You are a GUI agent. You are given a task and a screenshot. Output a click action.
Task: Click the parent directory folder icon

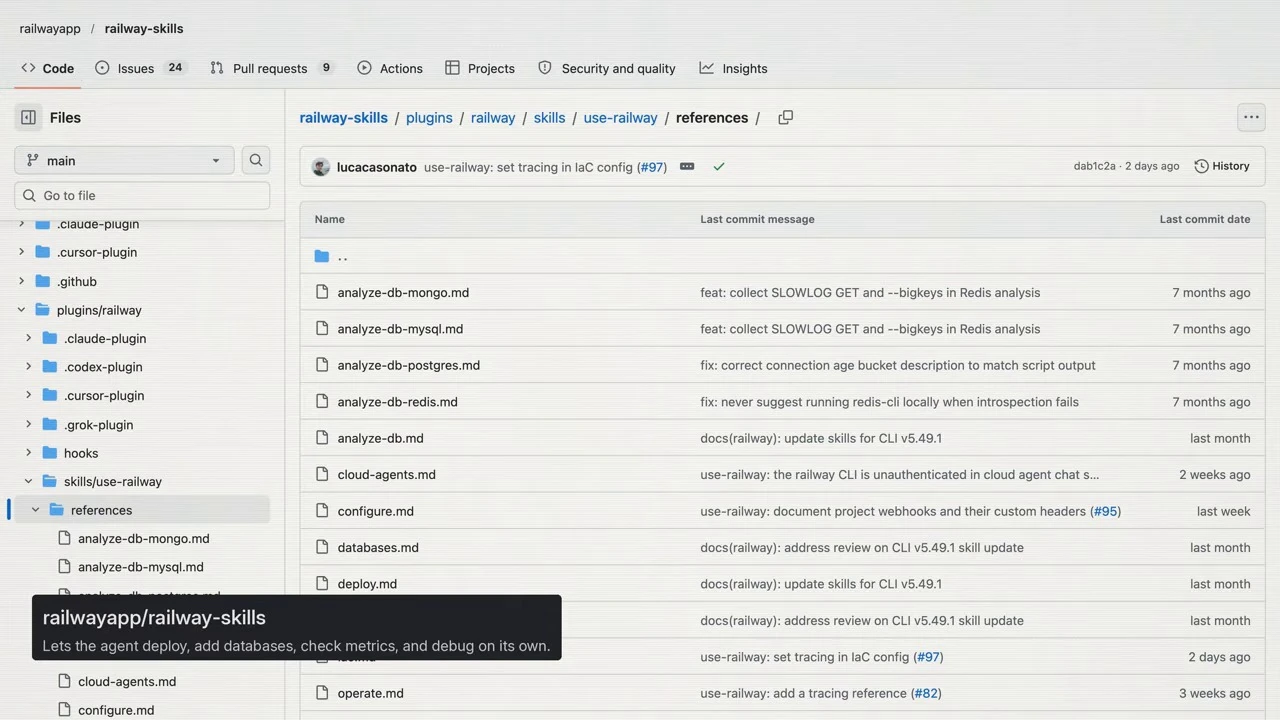pos(322,256)
